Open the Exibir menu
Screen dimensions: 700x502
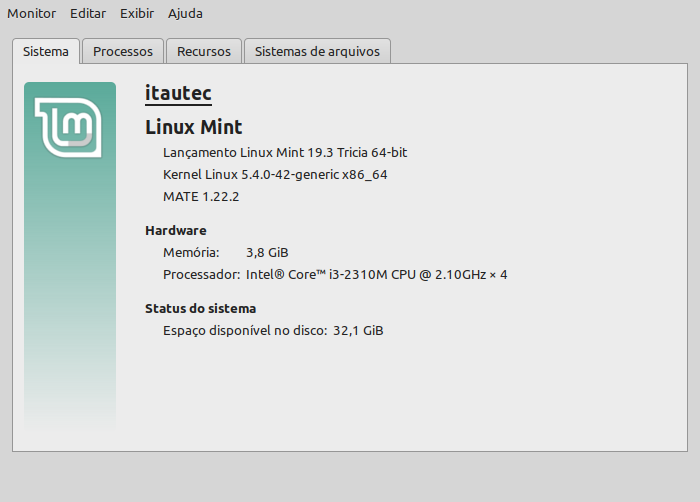(x=137, y=13)
